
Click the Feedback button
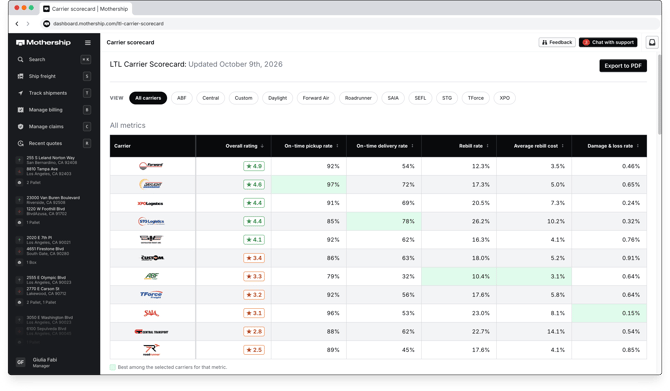click(557, 42)
